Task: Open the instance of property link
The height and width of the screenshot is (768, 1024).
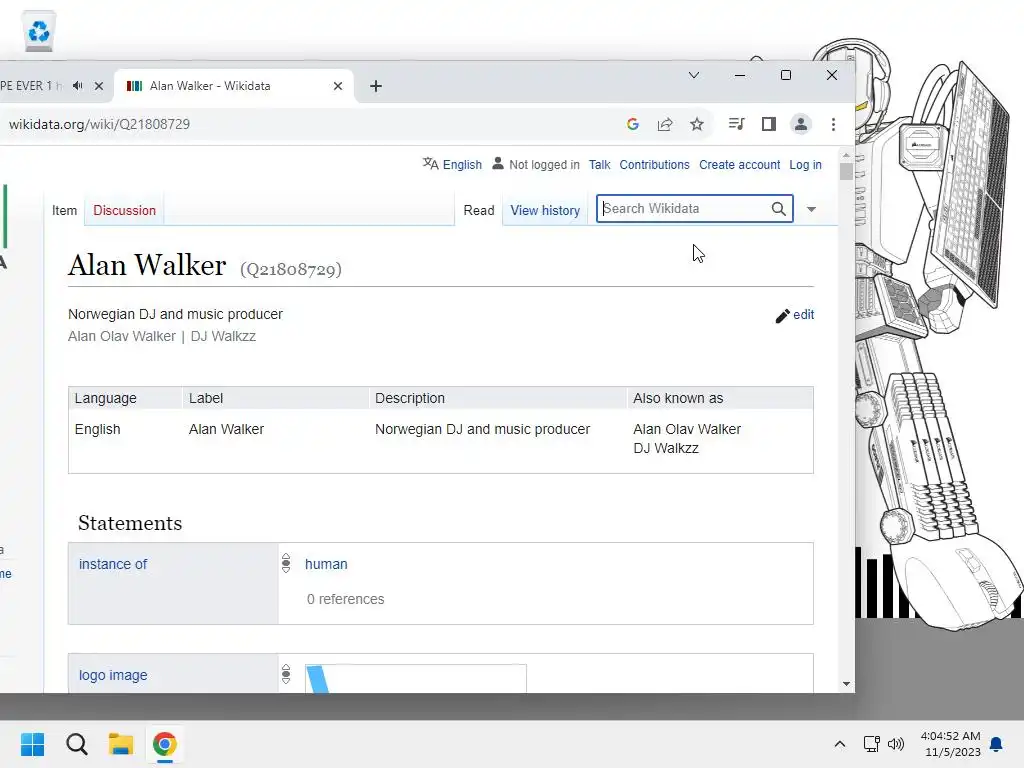Action: click(x=113, y=564)
